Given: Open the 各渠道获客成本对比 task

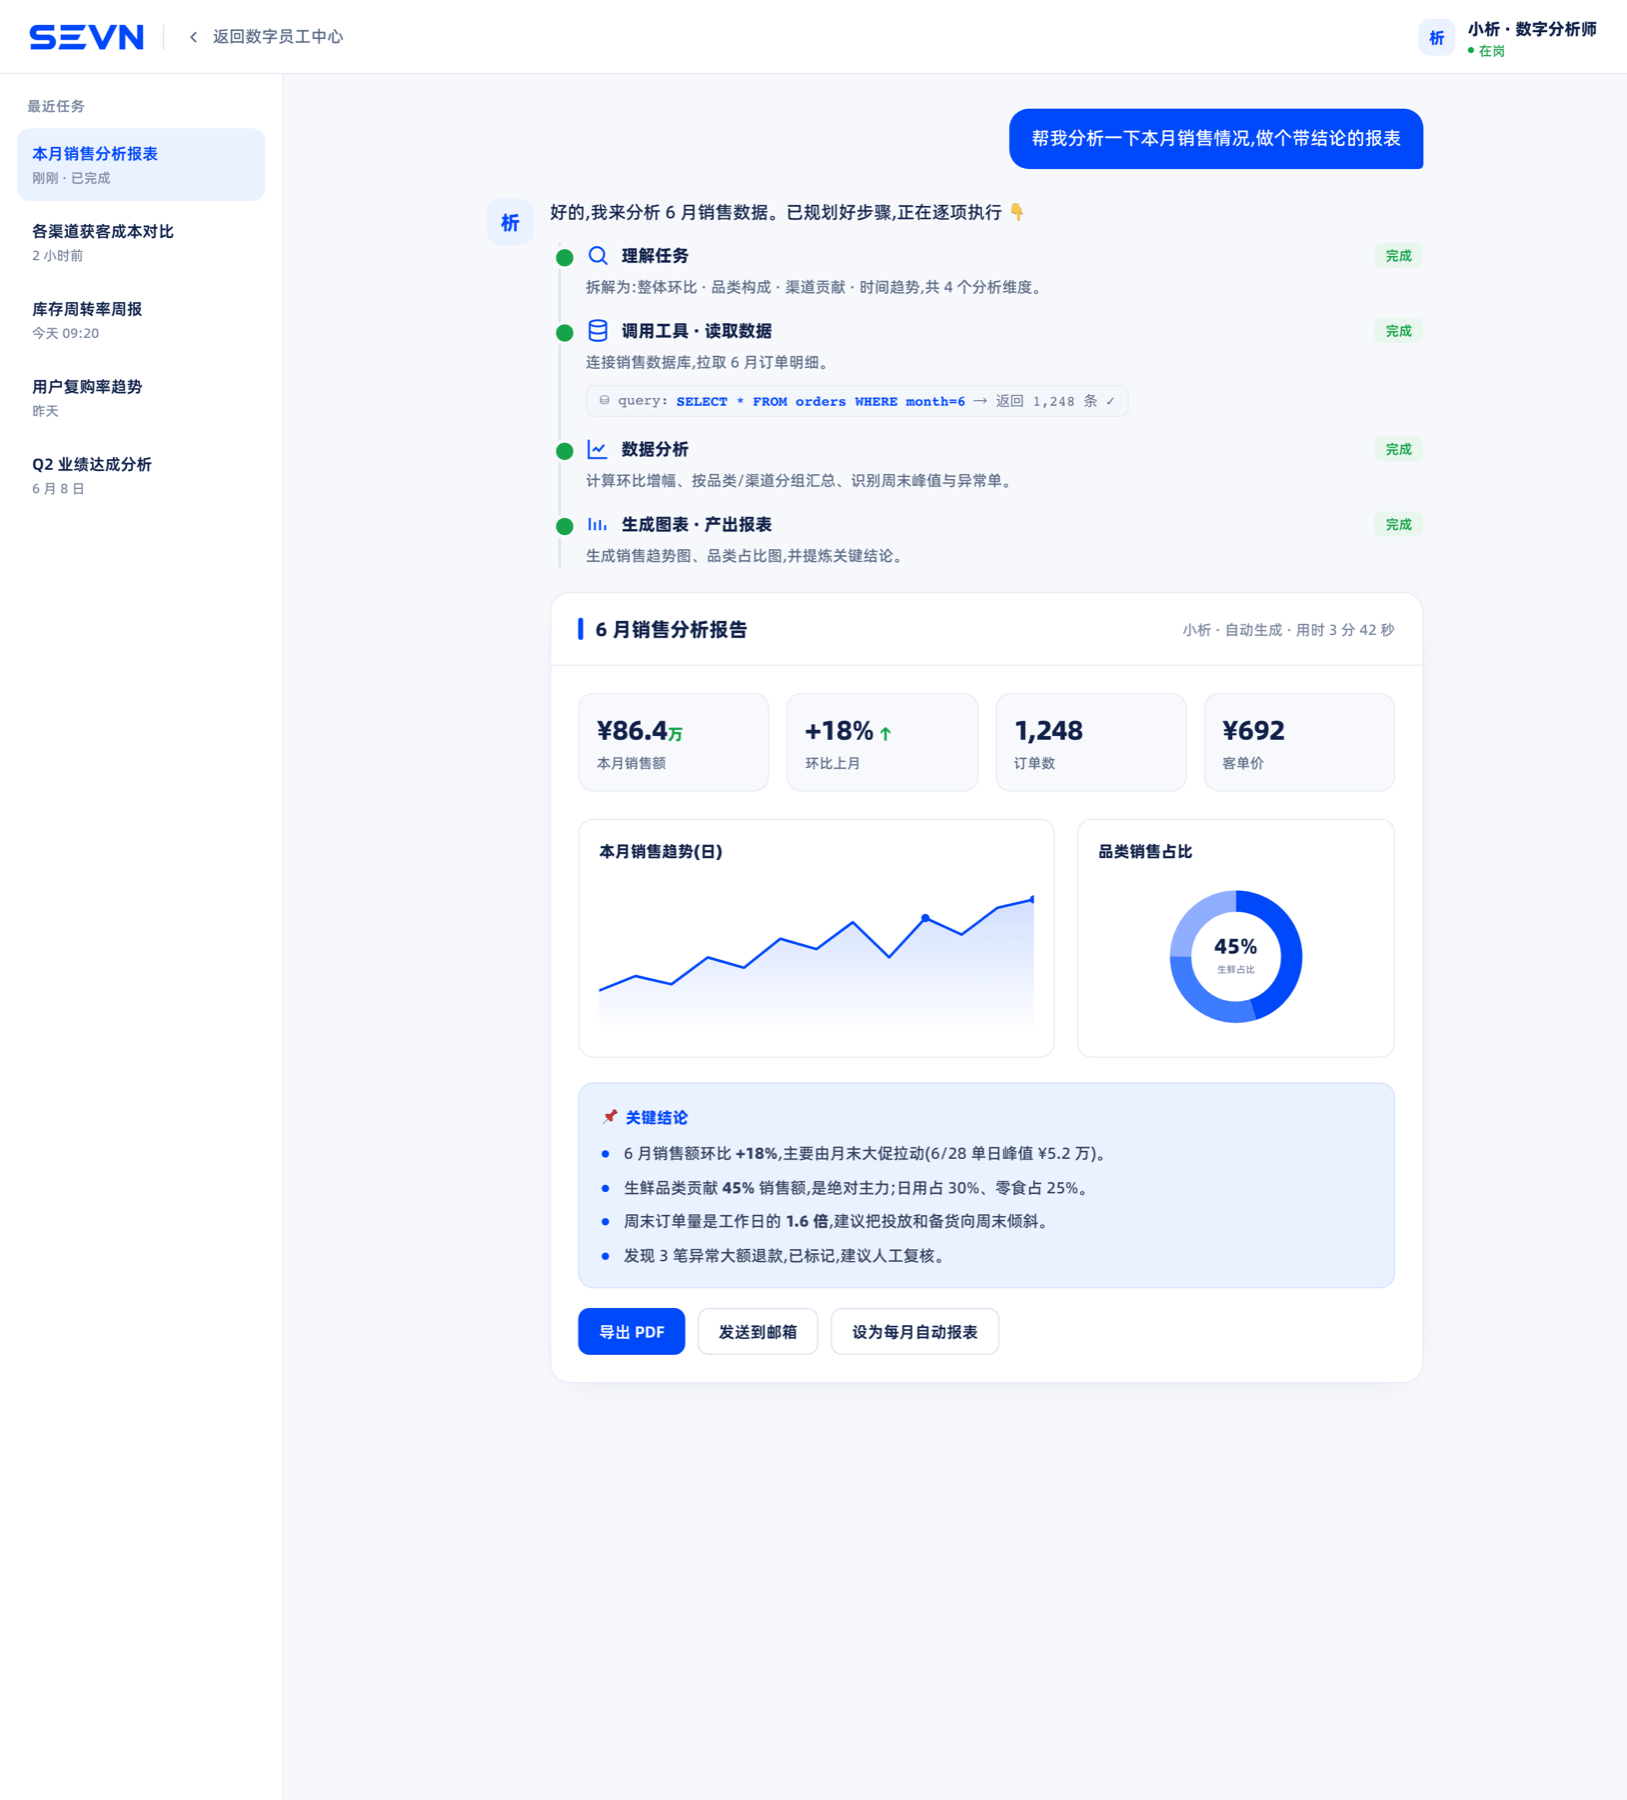Looking at the screenshot, I should click(141, 242).
